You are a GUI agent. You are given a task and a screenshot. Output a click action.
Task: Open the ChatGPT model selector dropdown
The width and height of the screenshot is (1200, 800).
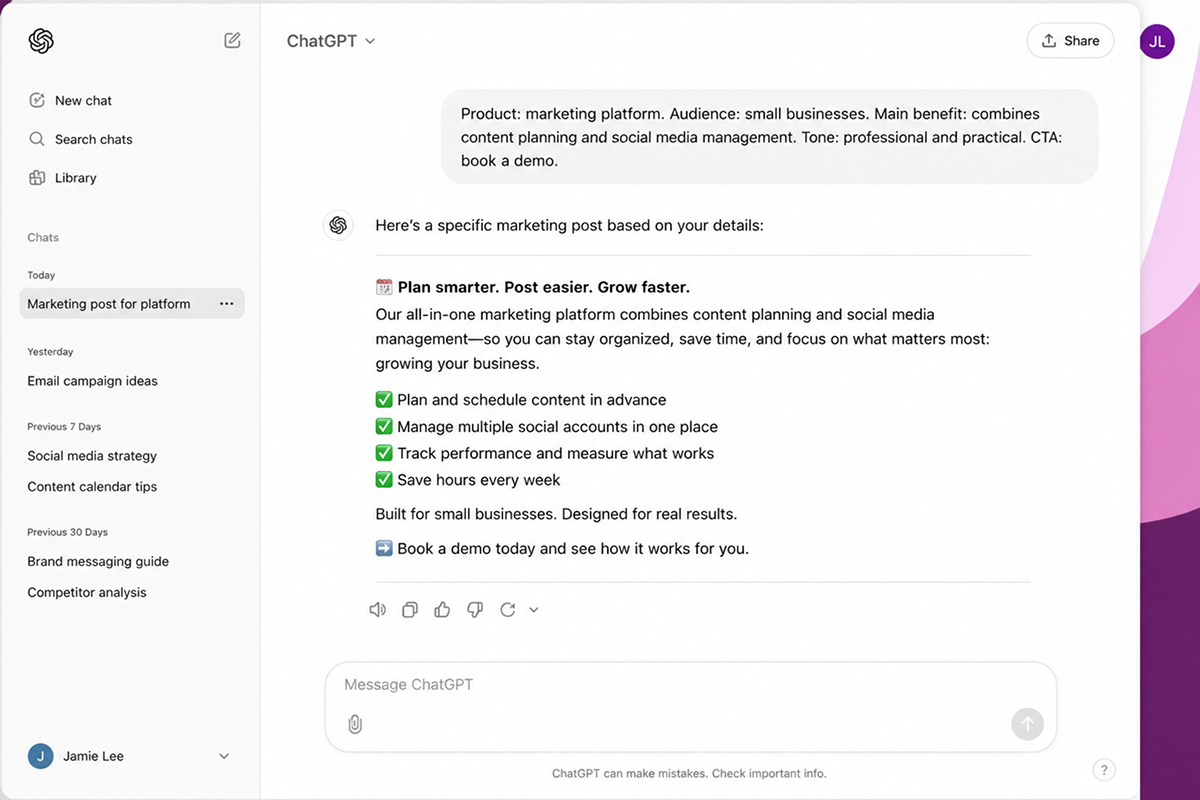(331, 41)
